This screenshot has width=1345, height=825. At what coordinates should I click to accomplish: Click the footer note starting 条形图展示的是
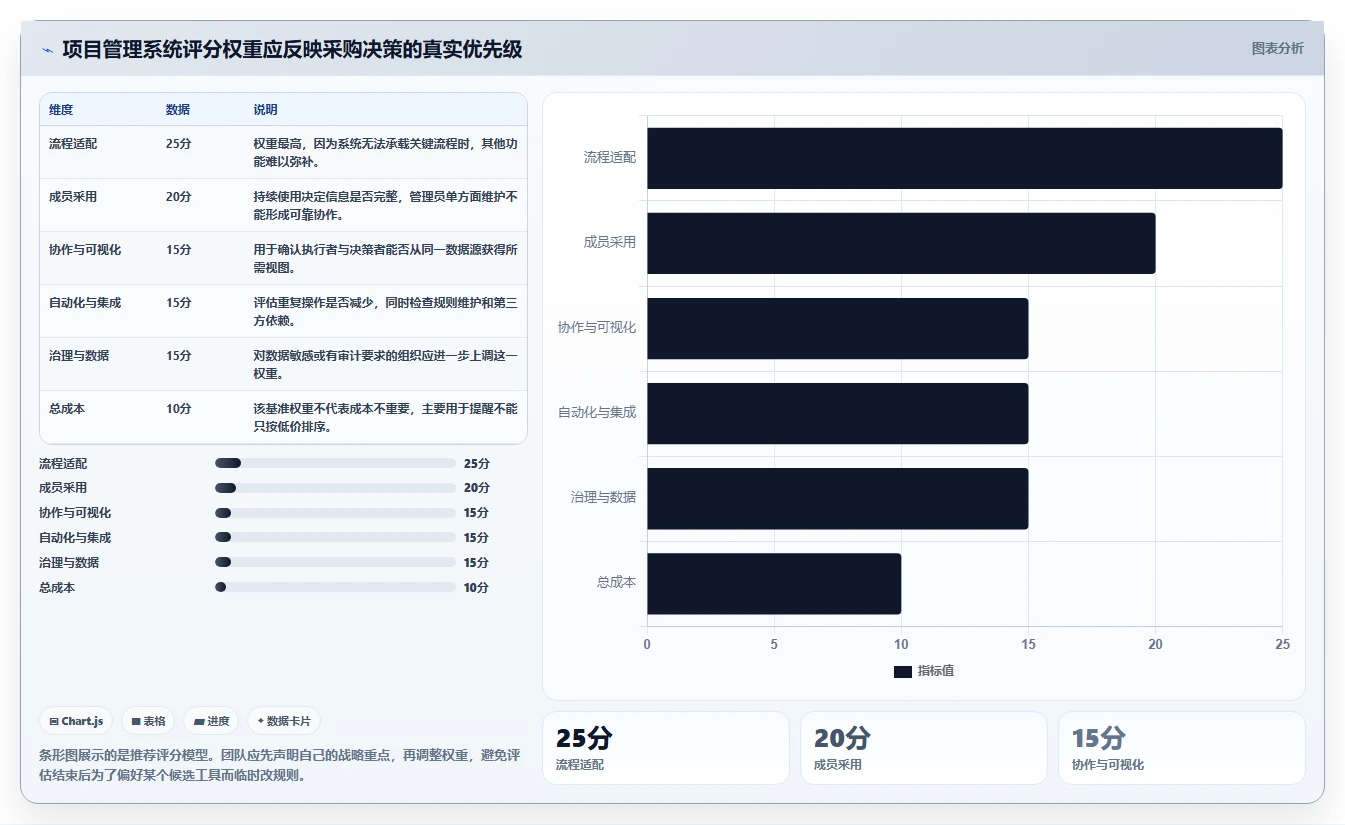[279, 765]
